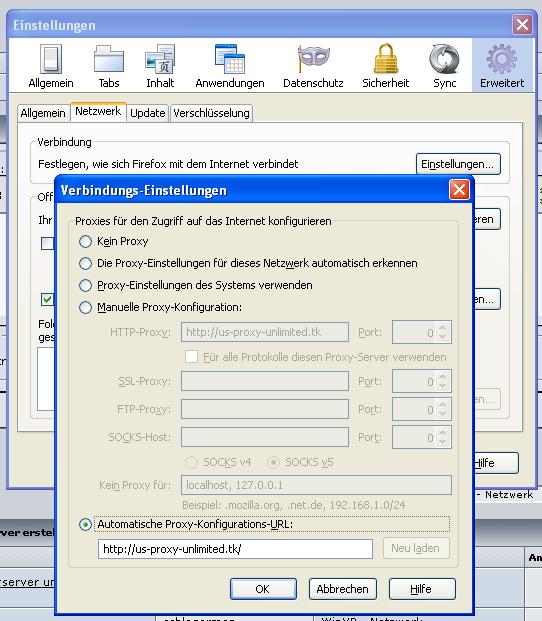Switch to the Allgemein sub-tab
This screenshot has height=621, width=542.
pos(43,113)
